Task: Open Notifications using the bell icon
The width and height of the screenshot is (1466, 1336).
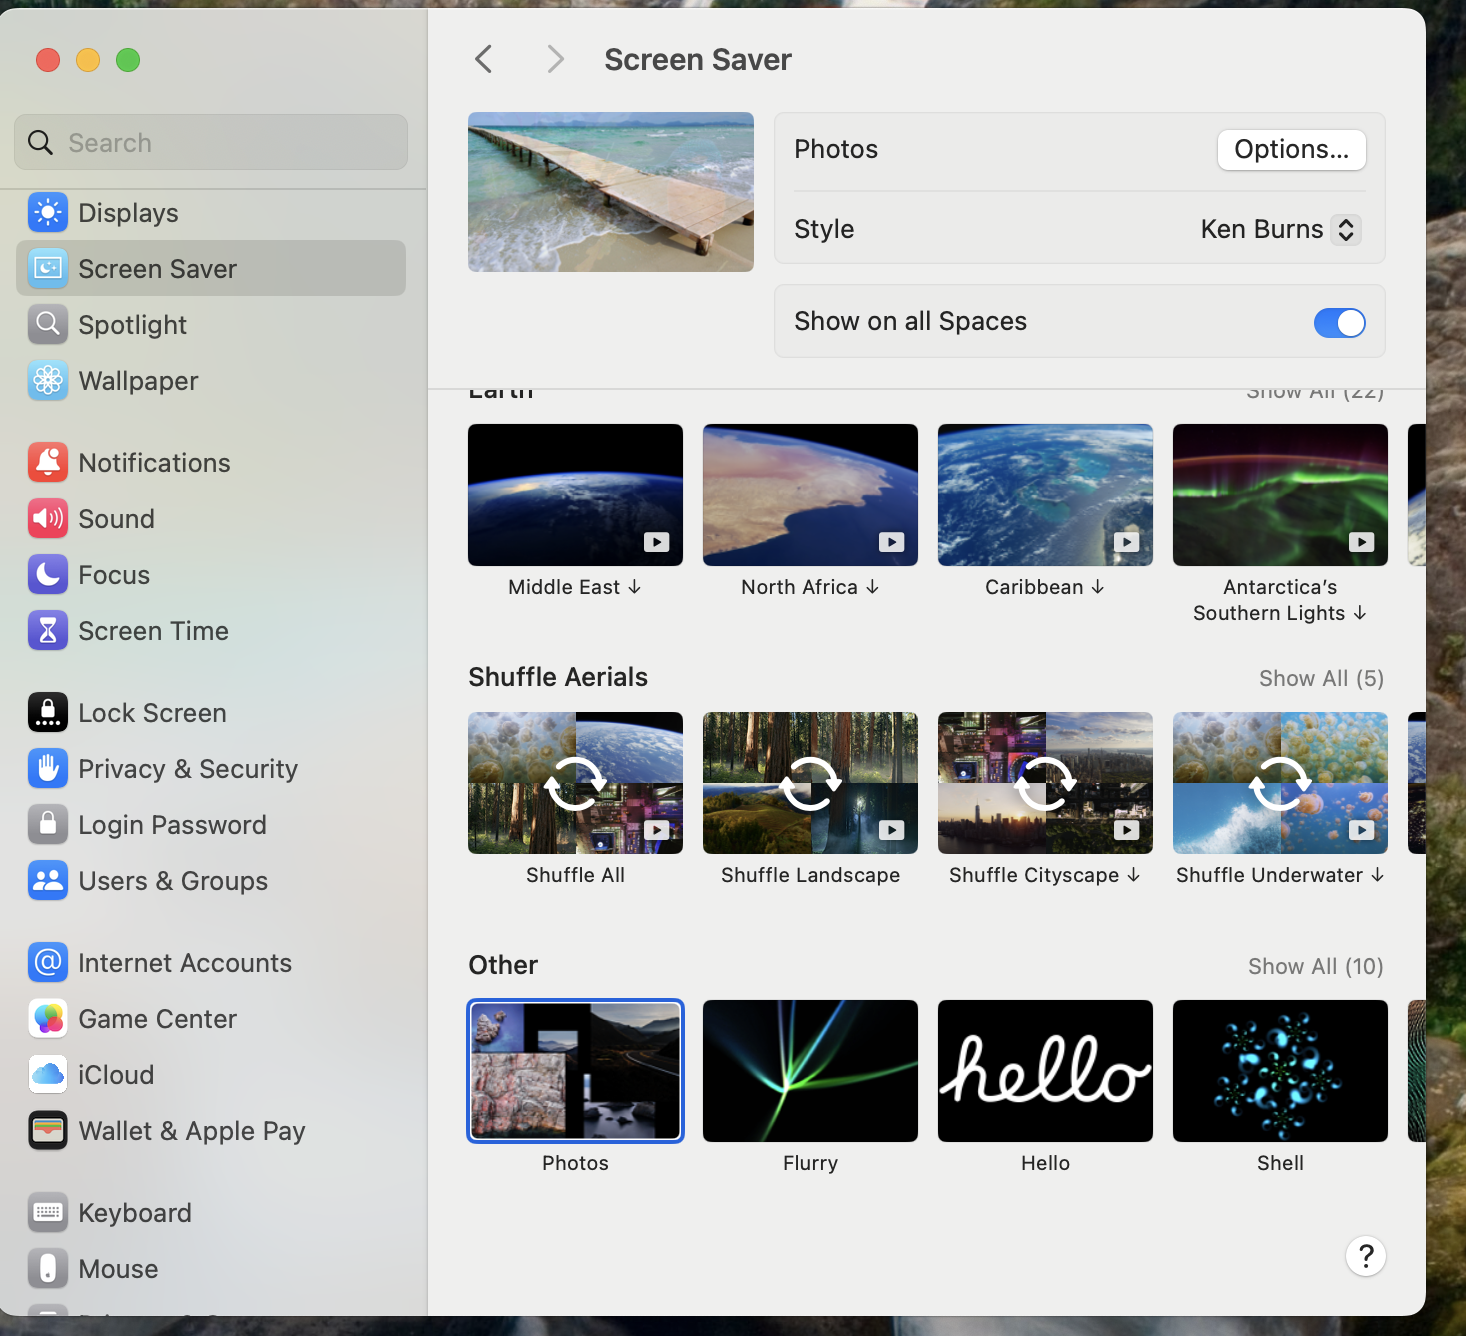Action: coord(47,463)
